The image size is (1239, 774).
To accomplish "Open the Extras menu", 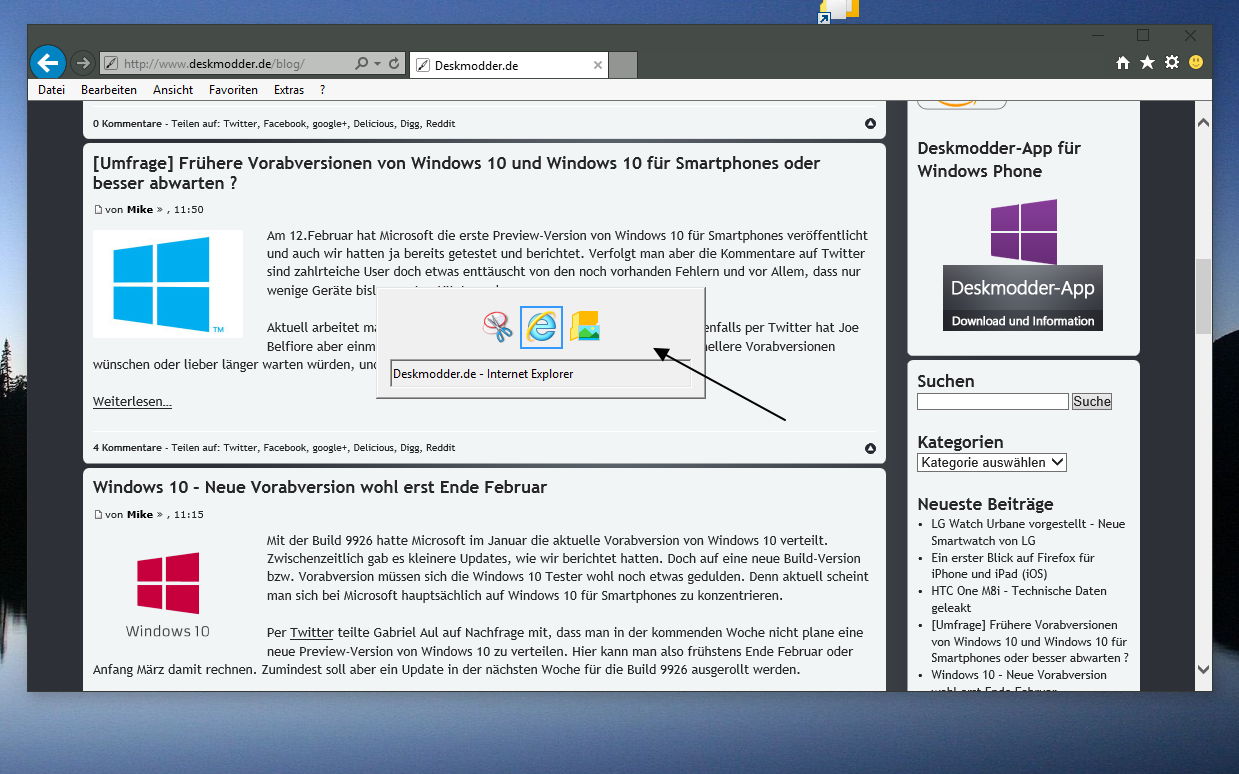I will pyautogui.click(x=289, y=90).
